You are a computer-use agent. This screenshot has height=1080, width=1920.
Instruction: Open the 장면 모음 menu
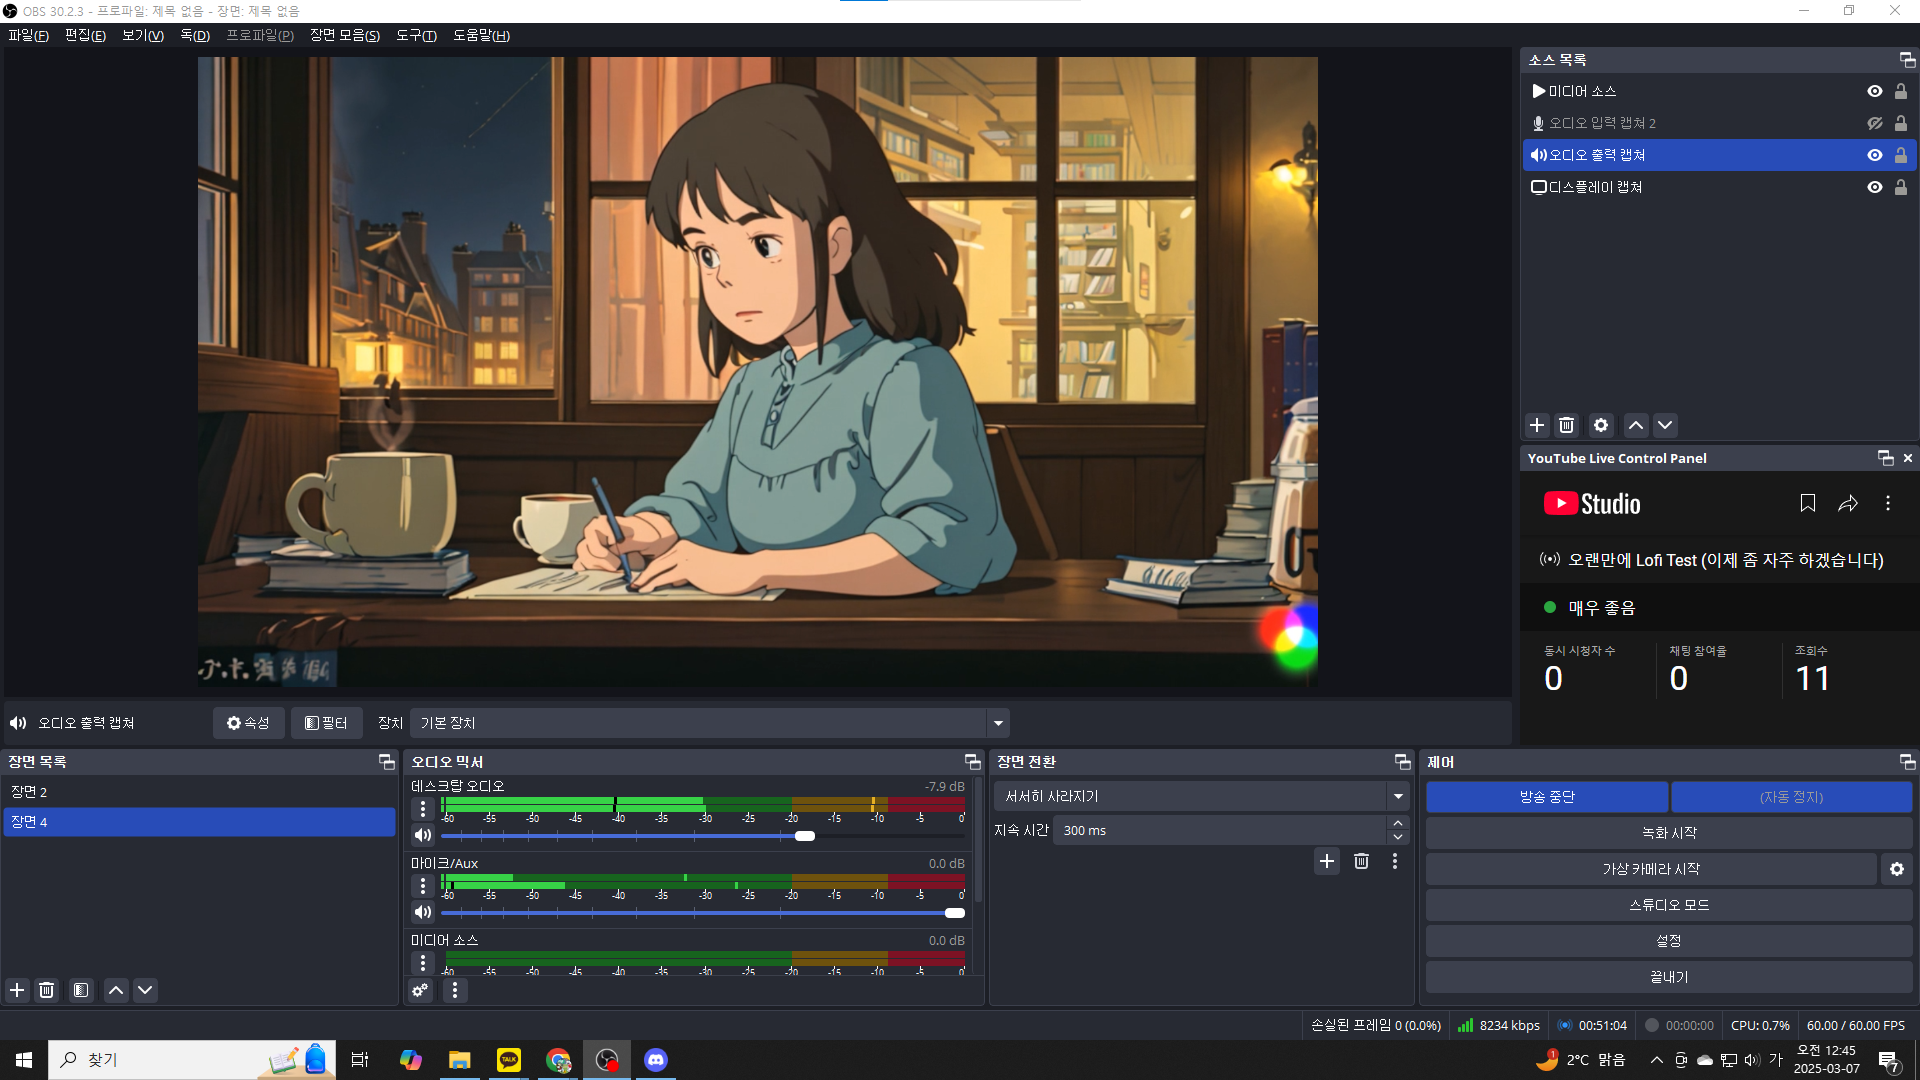[x=344, y=35]
